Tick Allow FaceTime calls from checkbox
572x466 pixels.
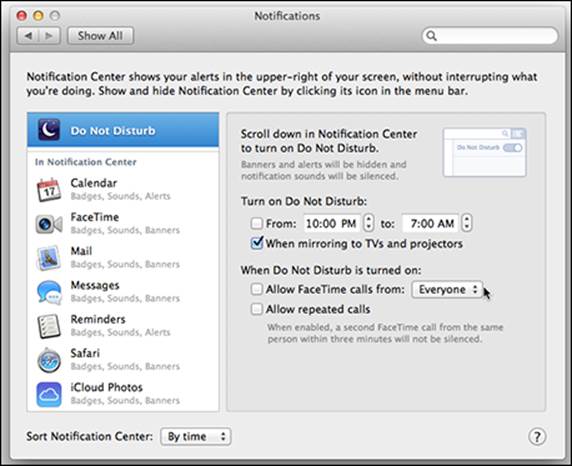(257, 289)
